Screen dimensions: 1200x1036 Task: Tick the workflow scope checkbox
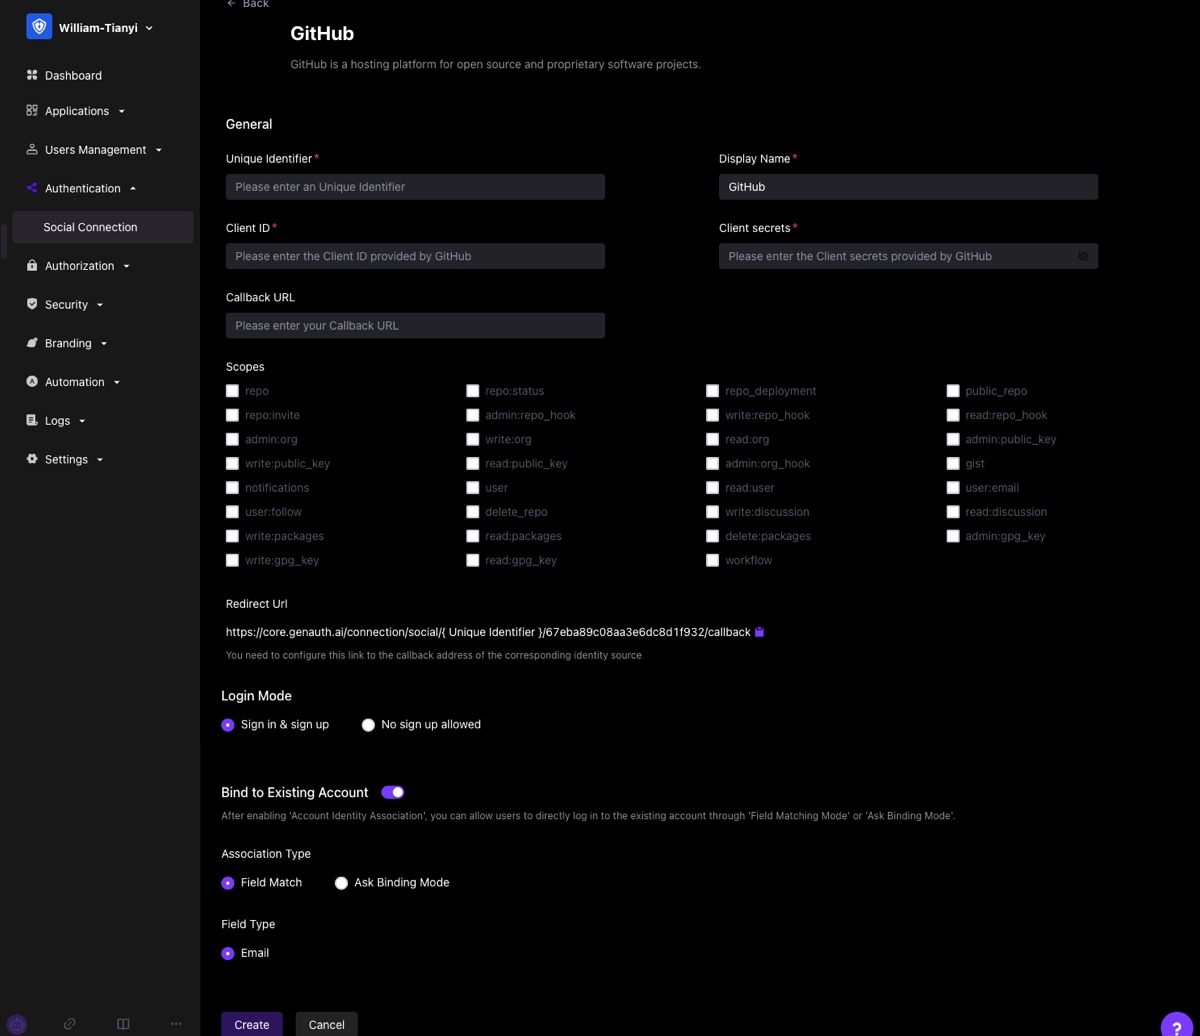point(713,561)
